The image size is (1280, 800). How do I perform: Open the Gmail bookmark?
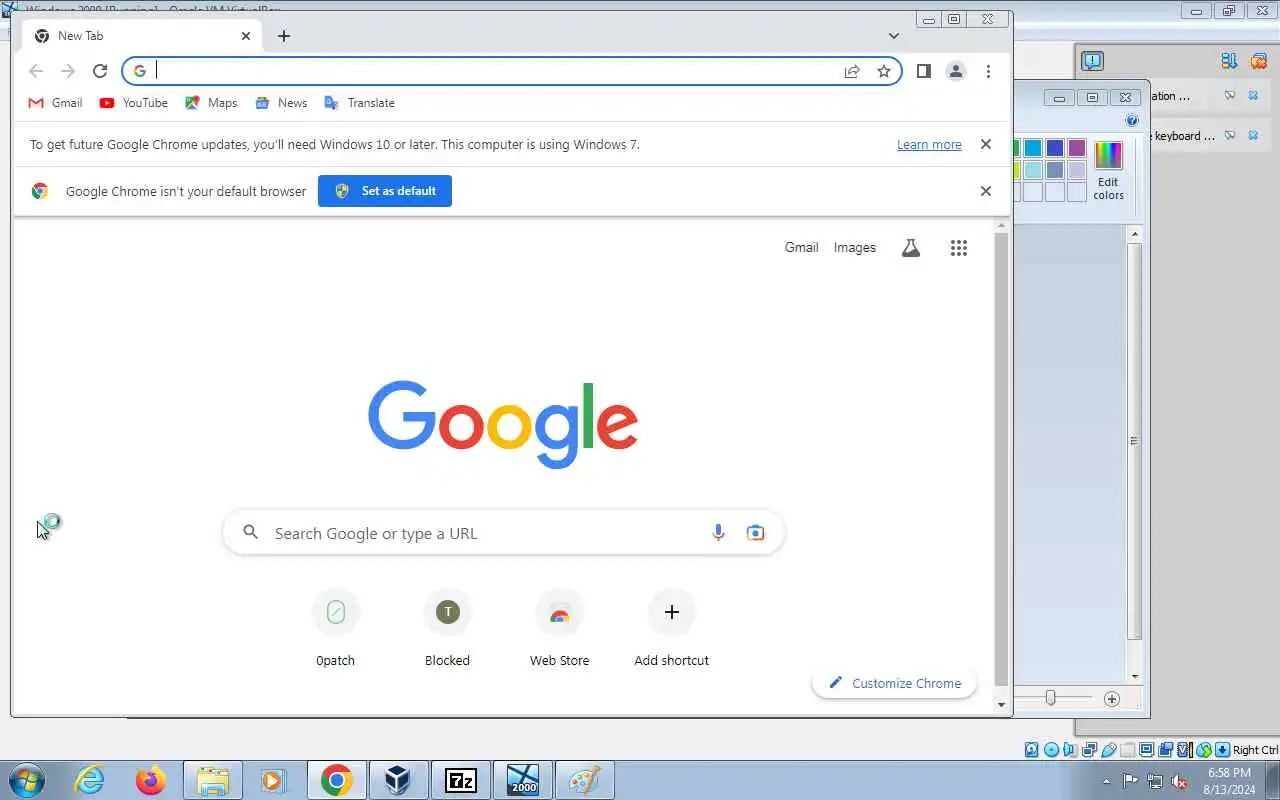(55, 103)
